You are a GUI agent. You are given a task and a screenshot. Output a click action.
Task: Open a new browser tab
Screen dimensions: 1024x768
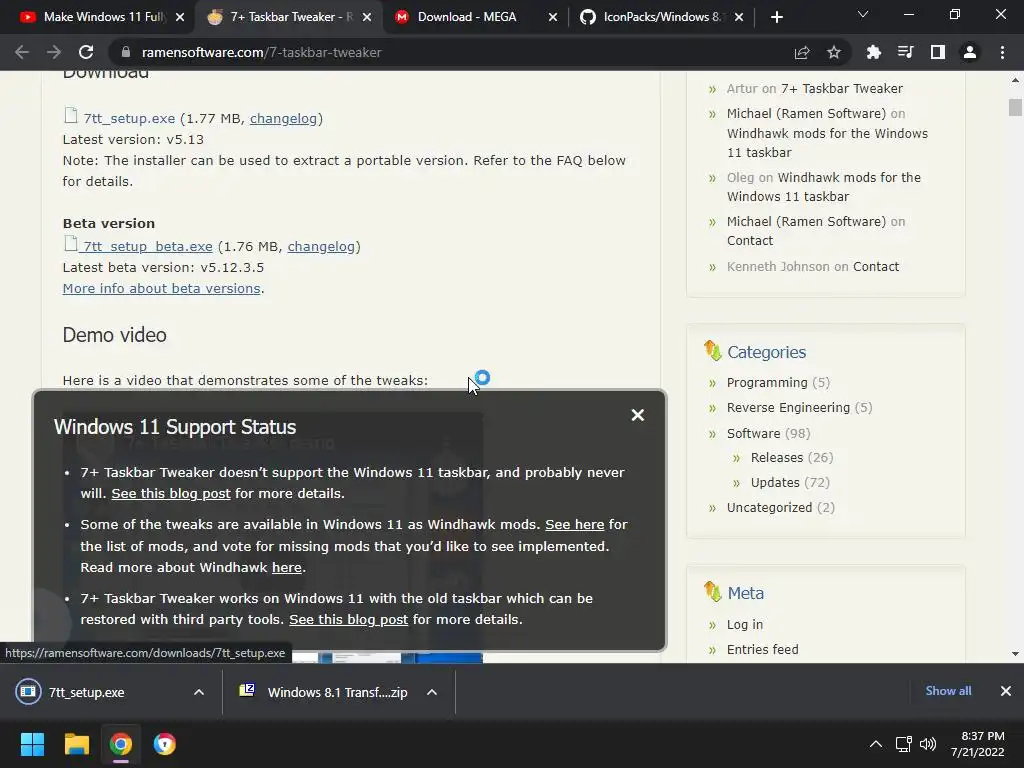[776, 17]
